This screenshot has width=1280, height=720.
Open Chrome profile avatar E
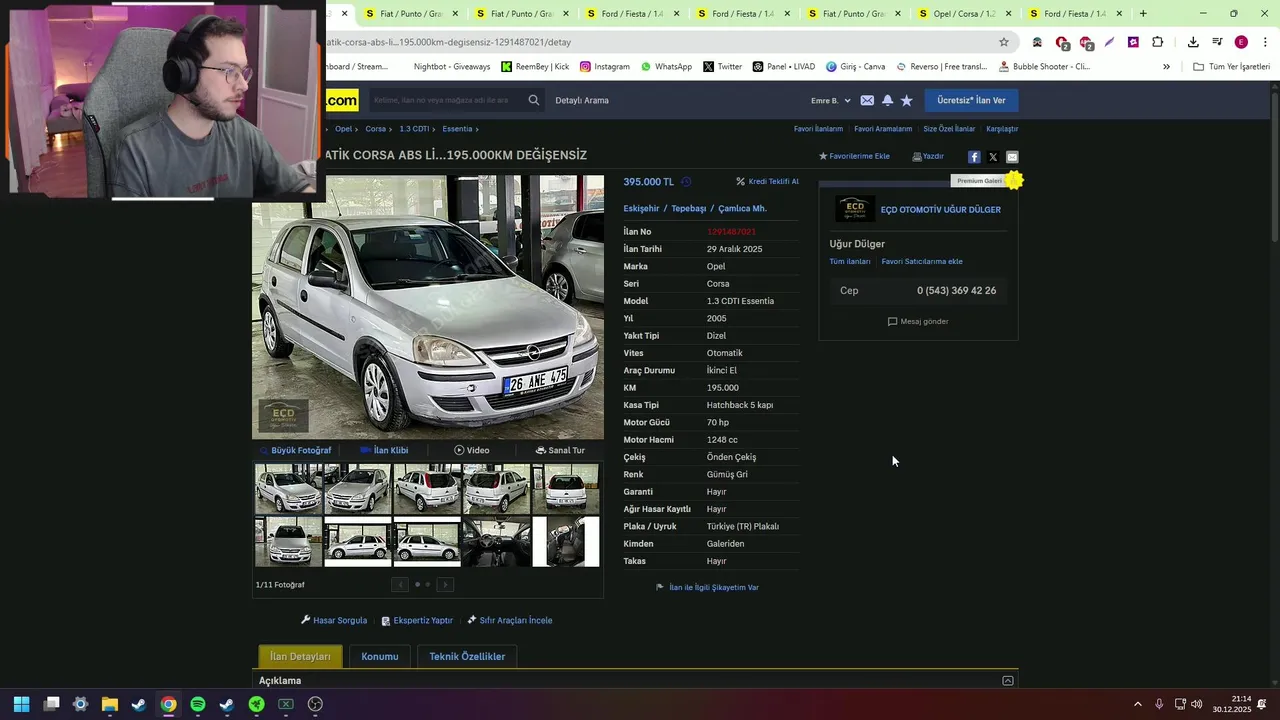pyautogui.click(x=1241, y=42)
